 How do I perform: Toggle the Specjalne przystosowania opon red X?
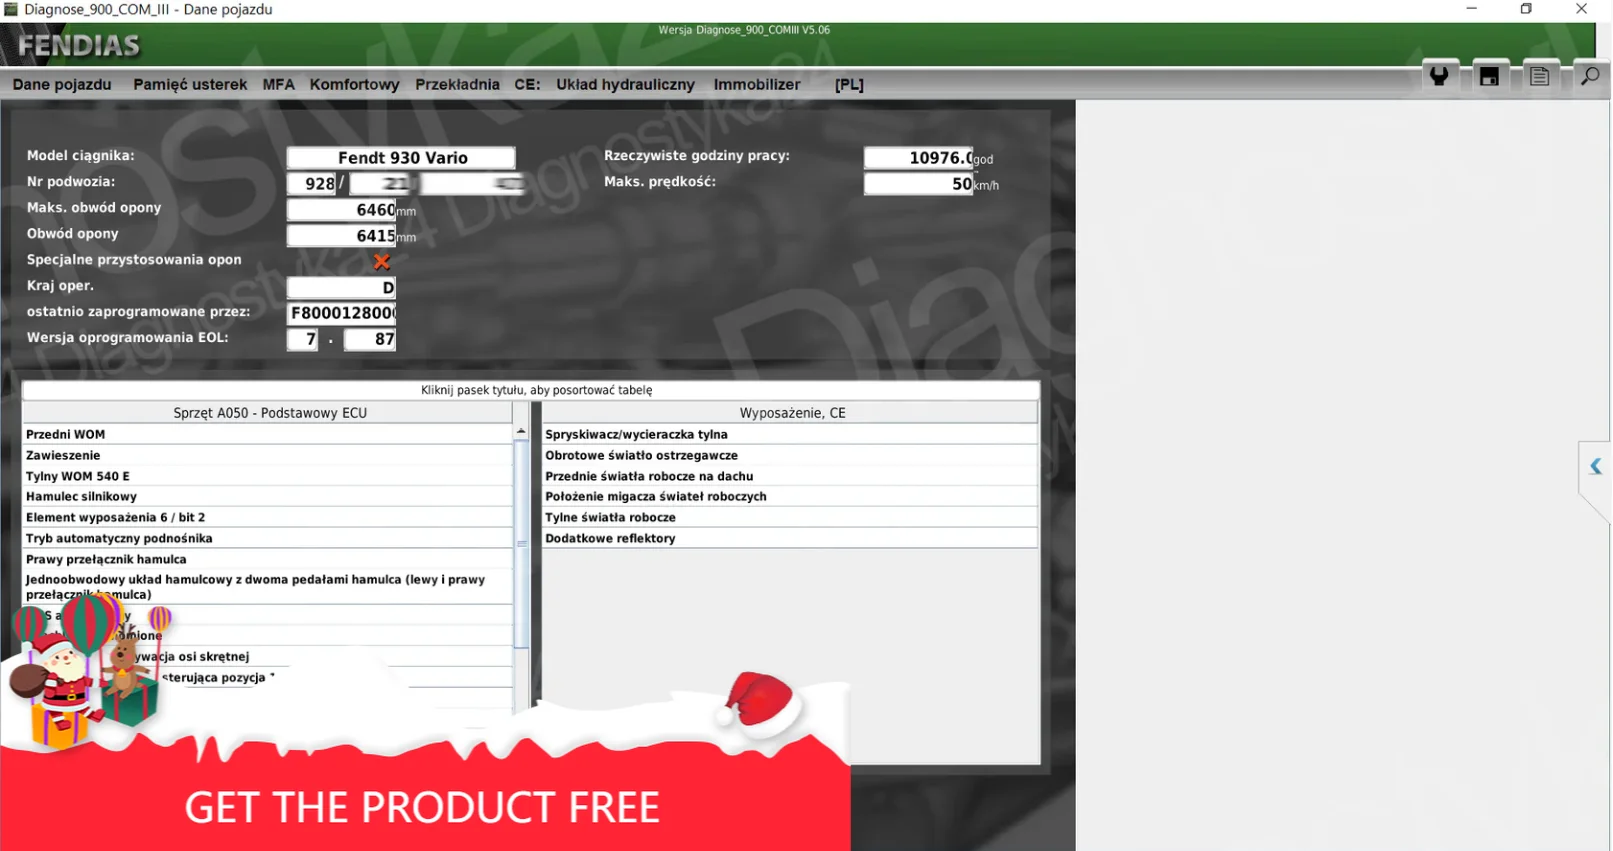point(382,261)
